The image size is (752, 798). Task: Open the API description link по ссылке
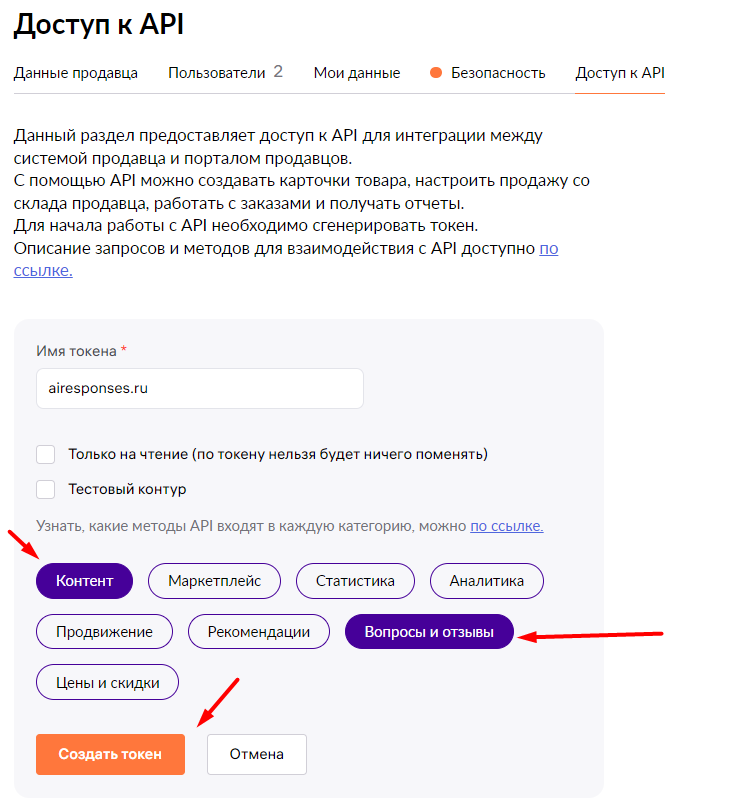548,248
